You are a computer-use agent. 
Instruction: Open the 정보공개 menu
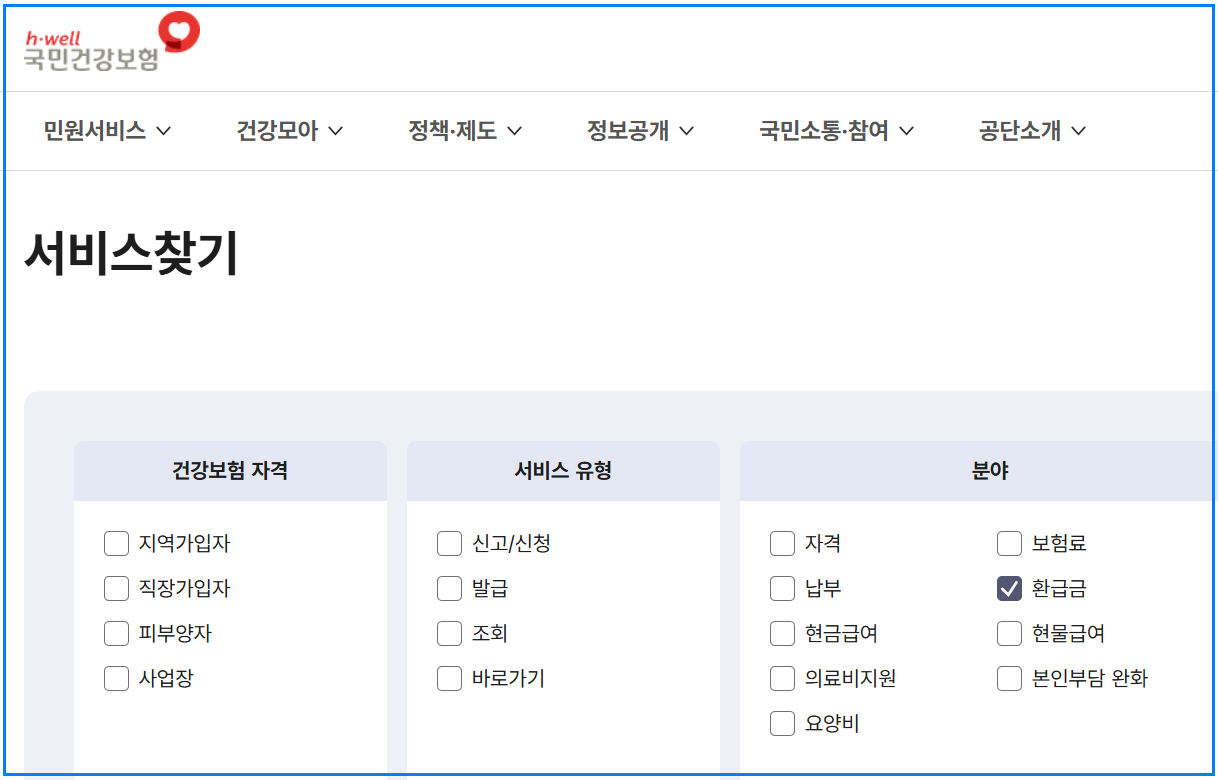tap(636, 130)
